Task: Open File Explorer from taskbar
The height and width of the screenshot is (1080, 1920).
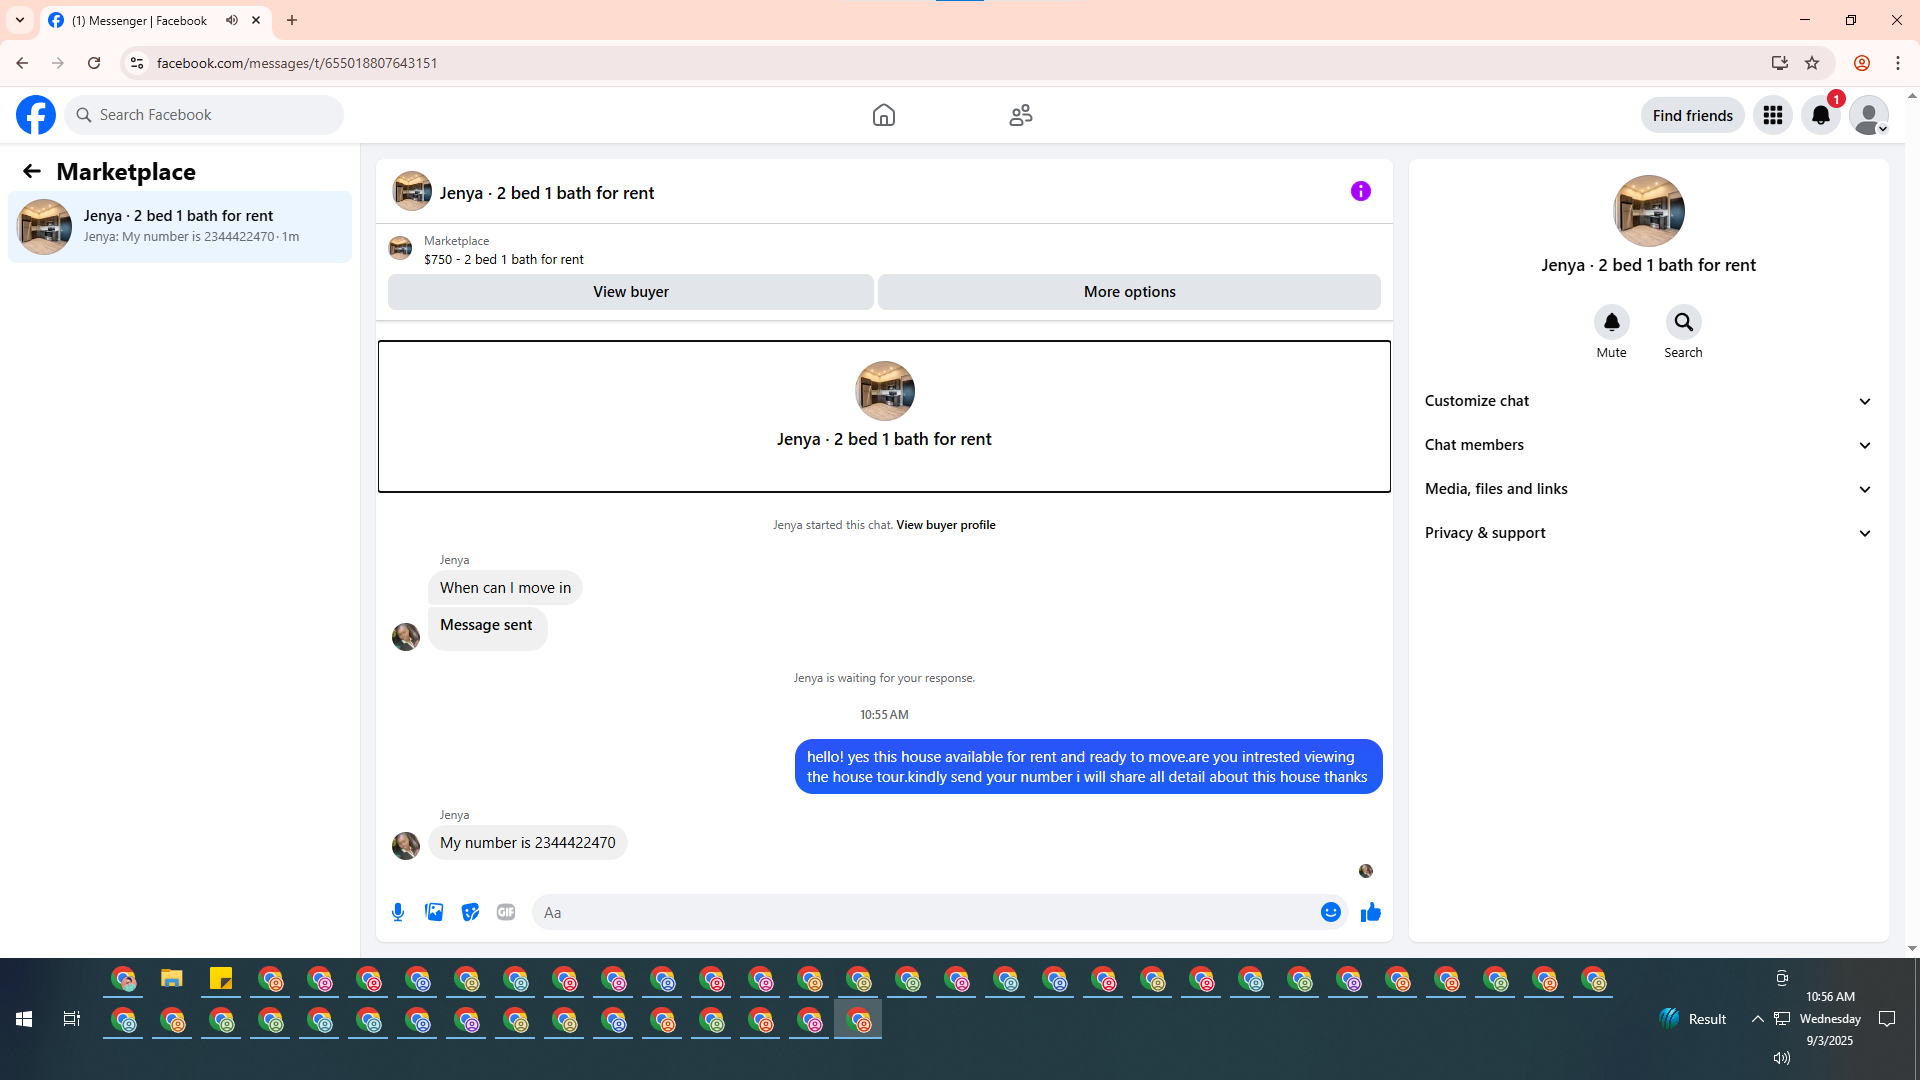Action: point(172,979)
